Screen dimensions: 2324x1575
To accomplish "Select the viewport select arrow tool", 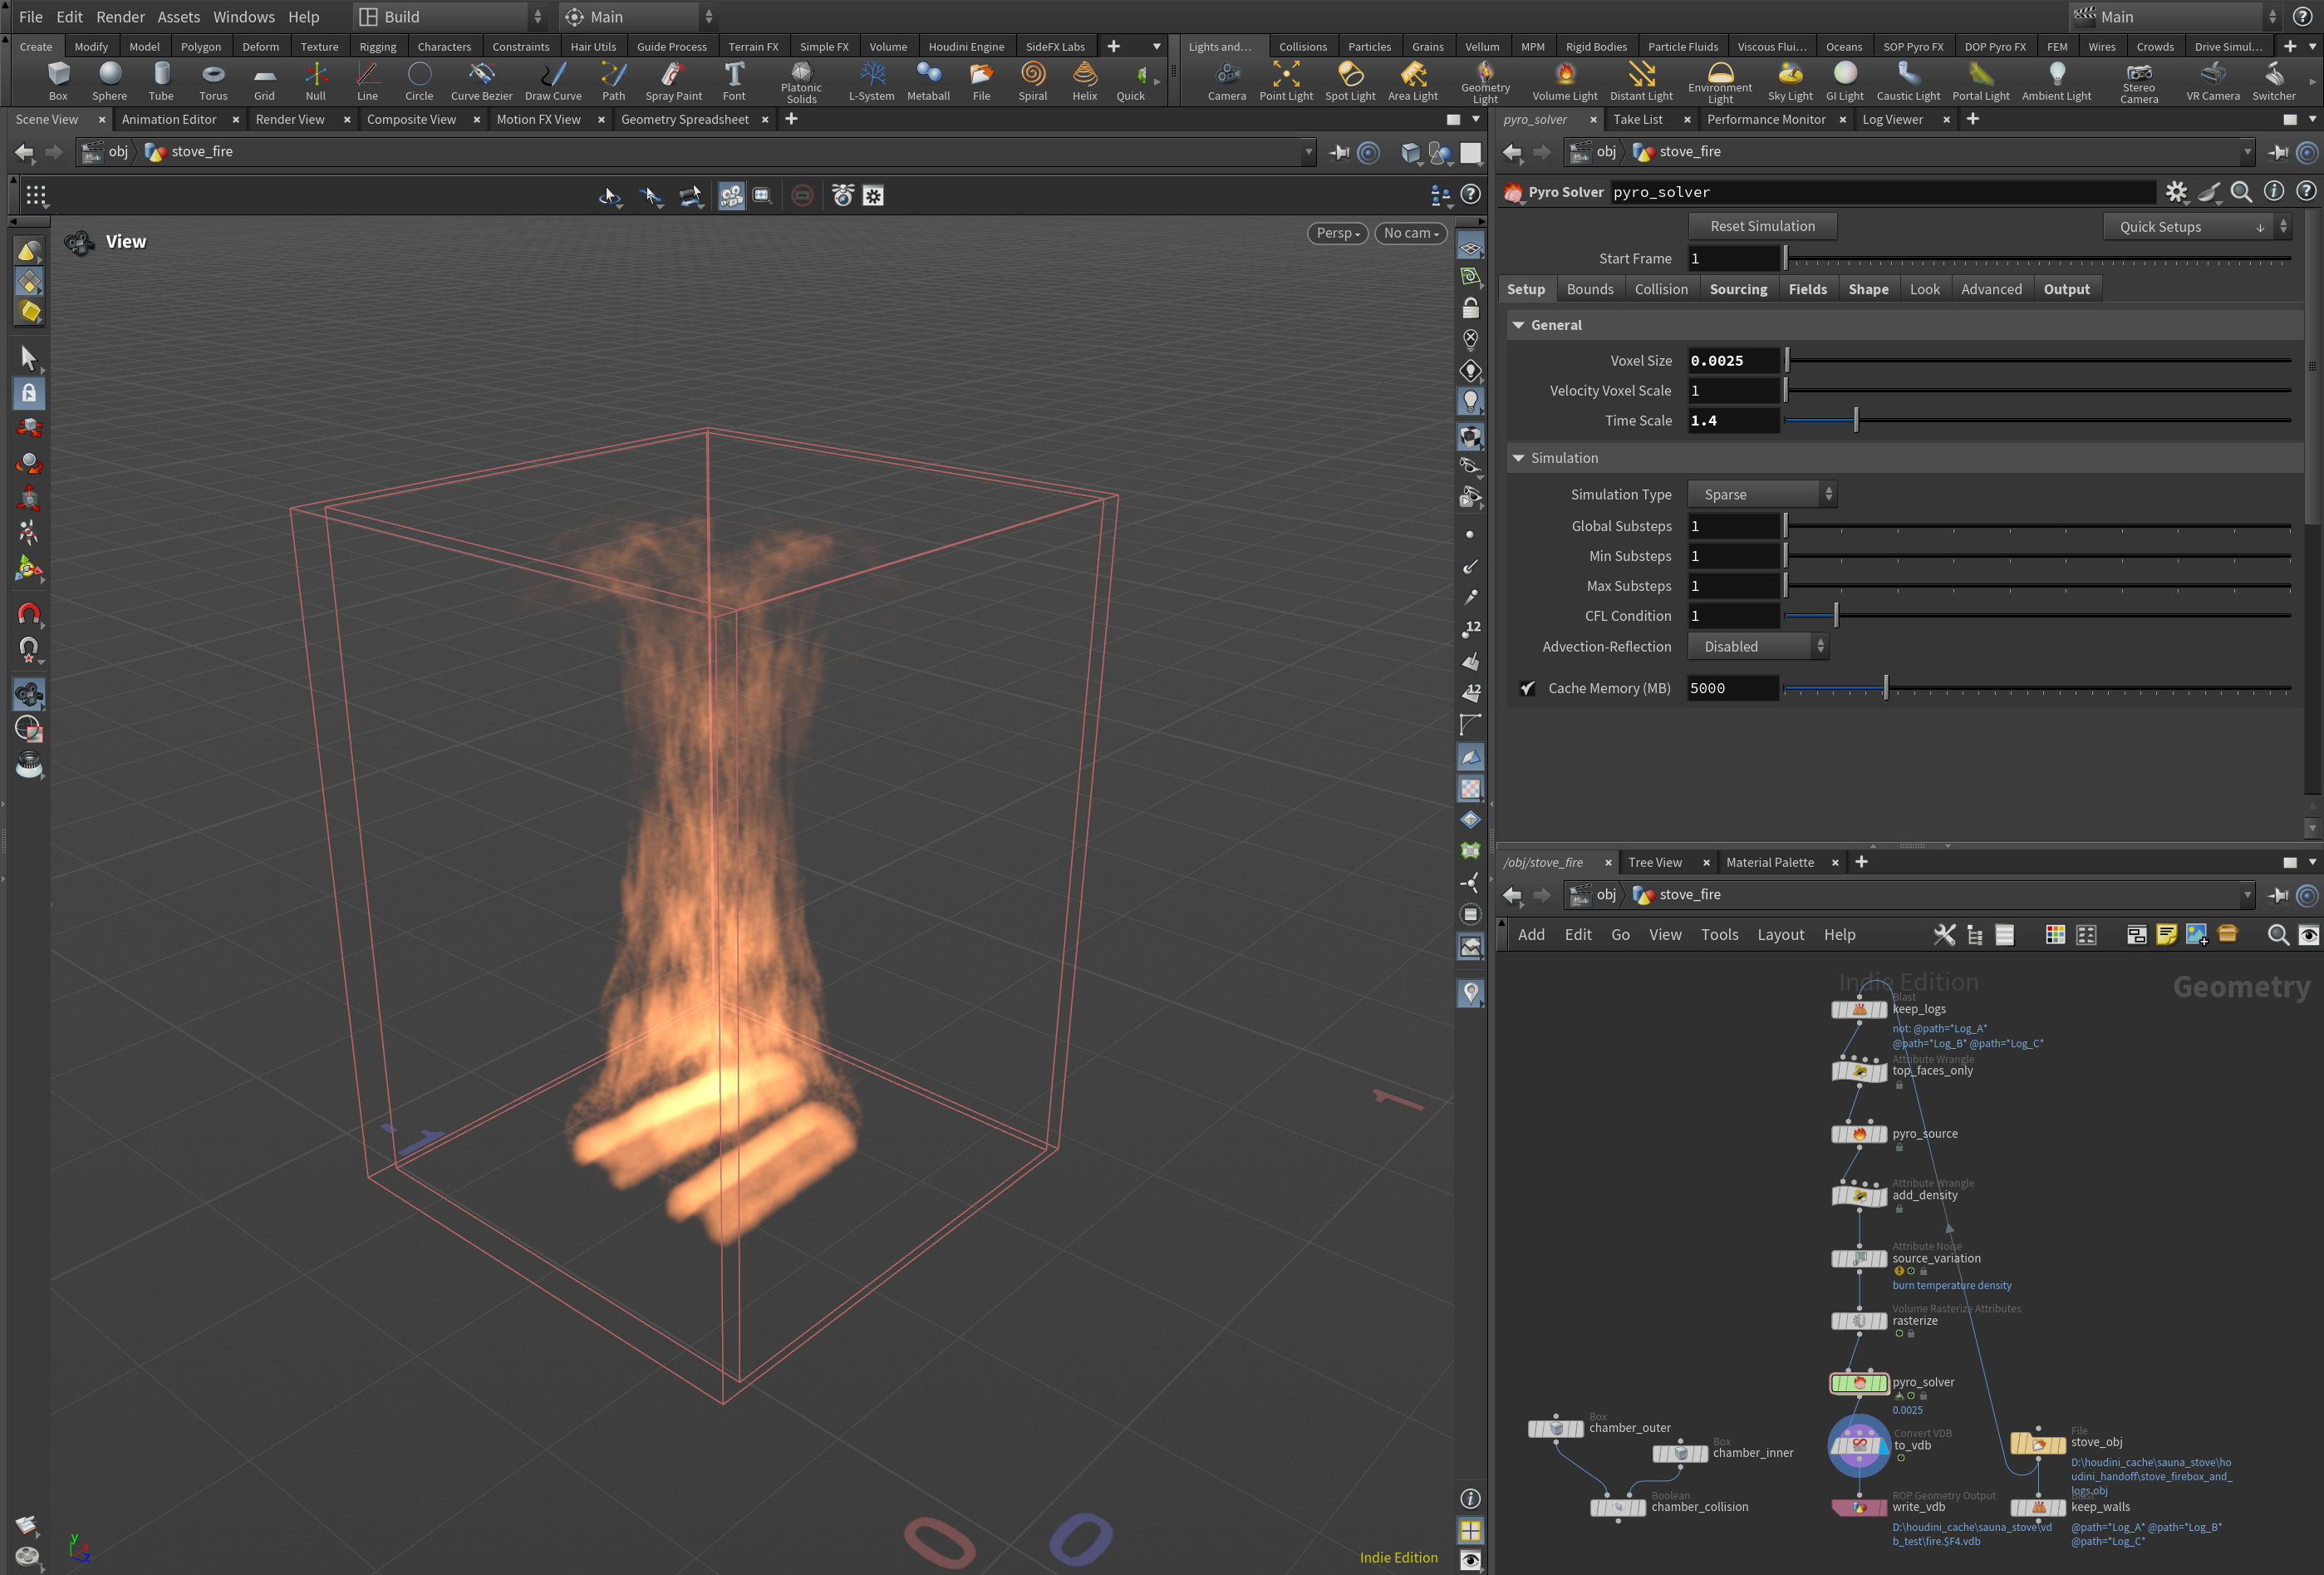I will point(29,358).
